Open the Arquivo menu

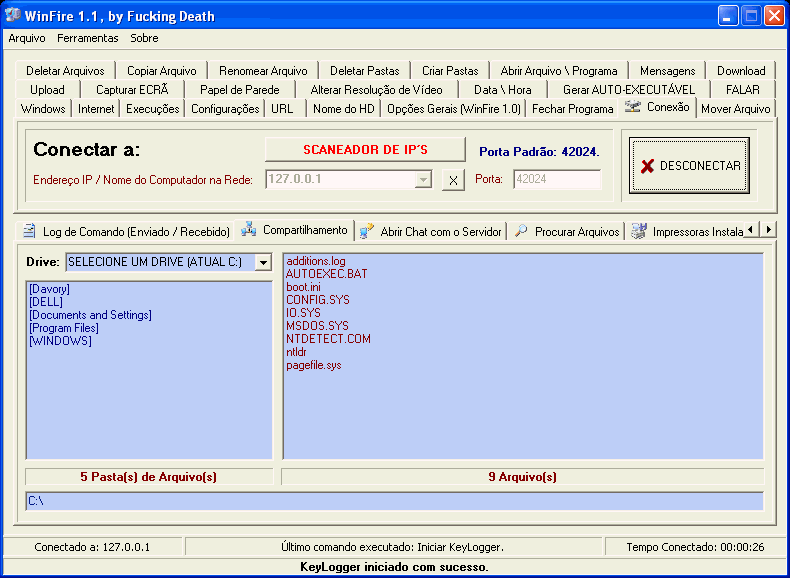27,38
